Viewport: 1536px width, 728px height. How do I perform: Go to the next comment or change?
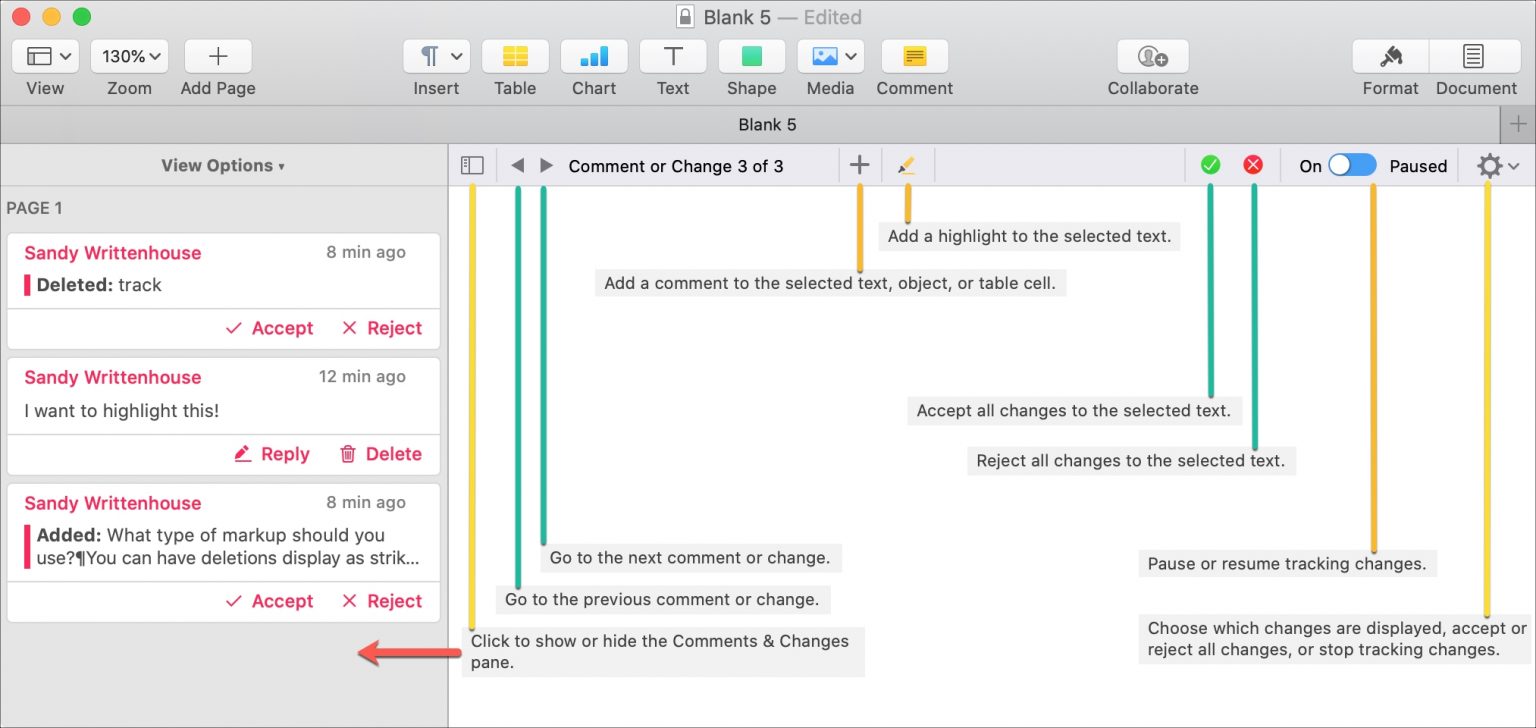click(546, 166)
